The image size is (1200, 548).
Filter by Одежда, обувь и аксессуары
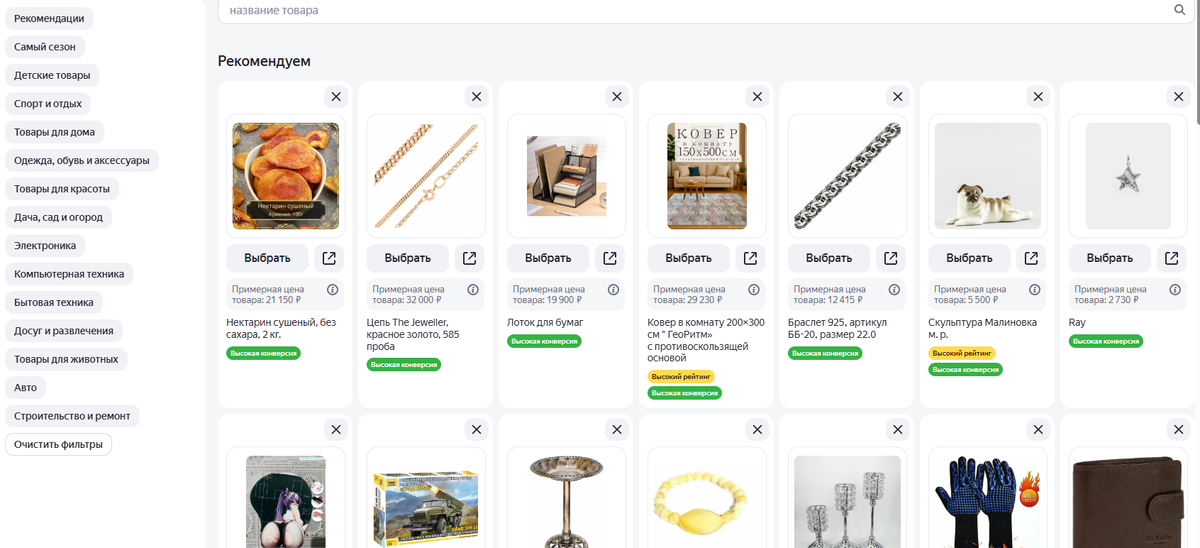tap(82, 160)
